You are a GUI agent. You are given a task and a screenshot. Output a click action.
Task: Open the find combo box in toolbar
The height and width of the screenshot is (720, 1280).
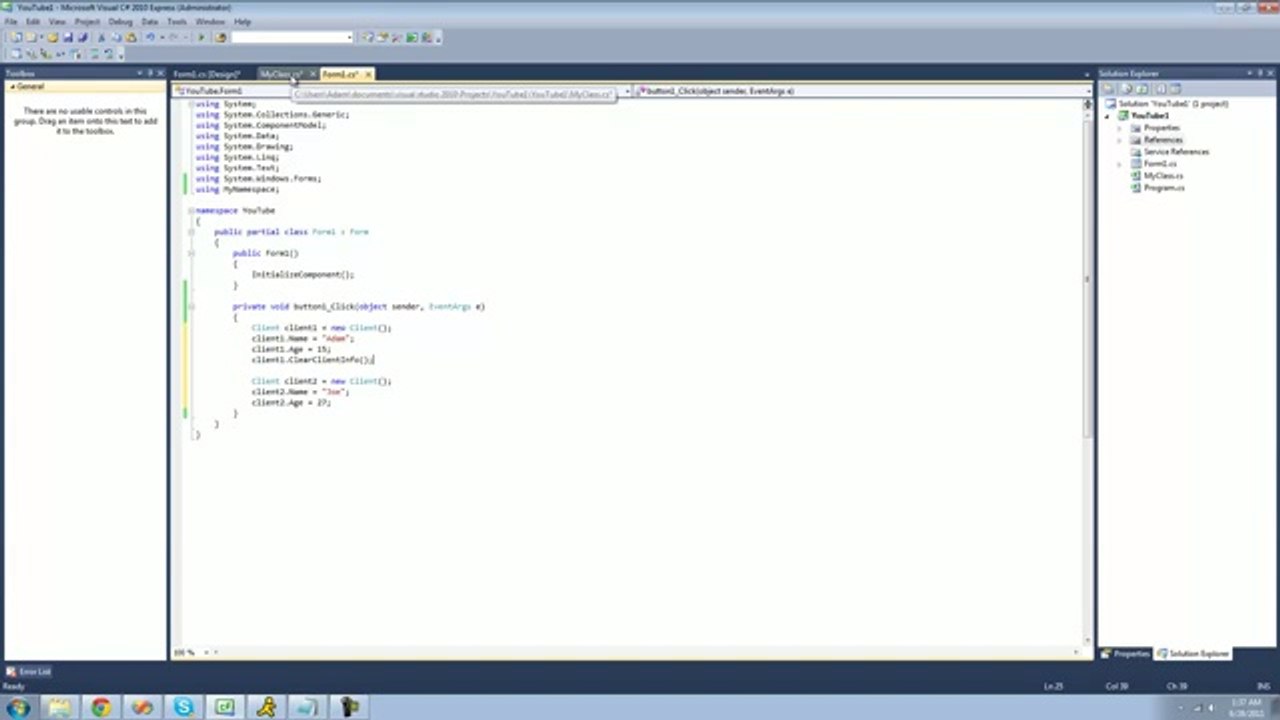click(350, 37)
